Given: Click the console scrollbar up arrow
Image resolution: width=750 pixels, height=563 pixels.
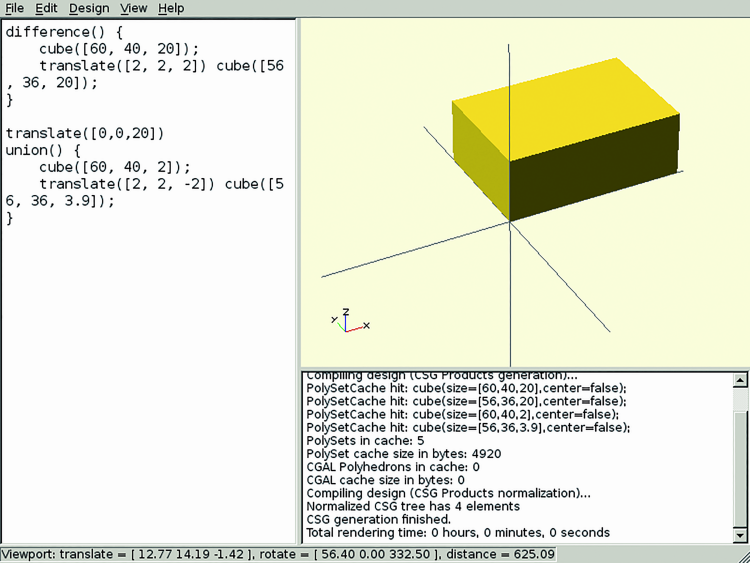Looking at the screenshot, I should point(739,380).
